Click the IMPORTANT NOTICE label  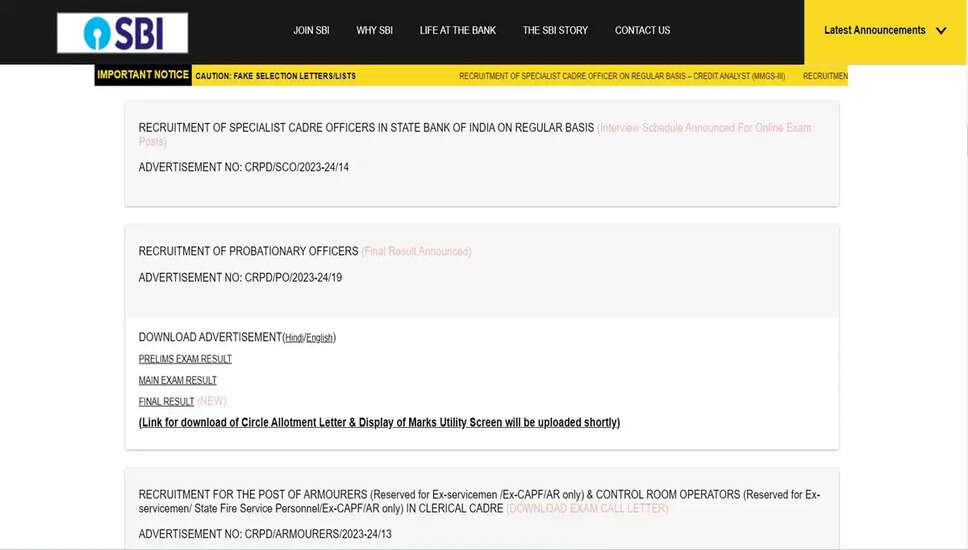[x=143, y=75]
